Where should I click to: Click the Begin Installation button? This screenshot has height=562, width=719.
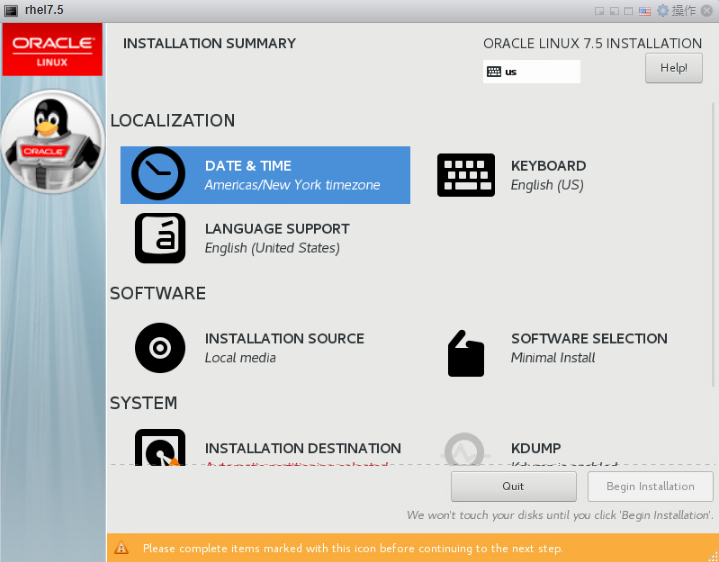(x=650, y=486)
